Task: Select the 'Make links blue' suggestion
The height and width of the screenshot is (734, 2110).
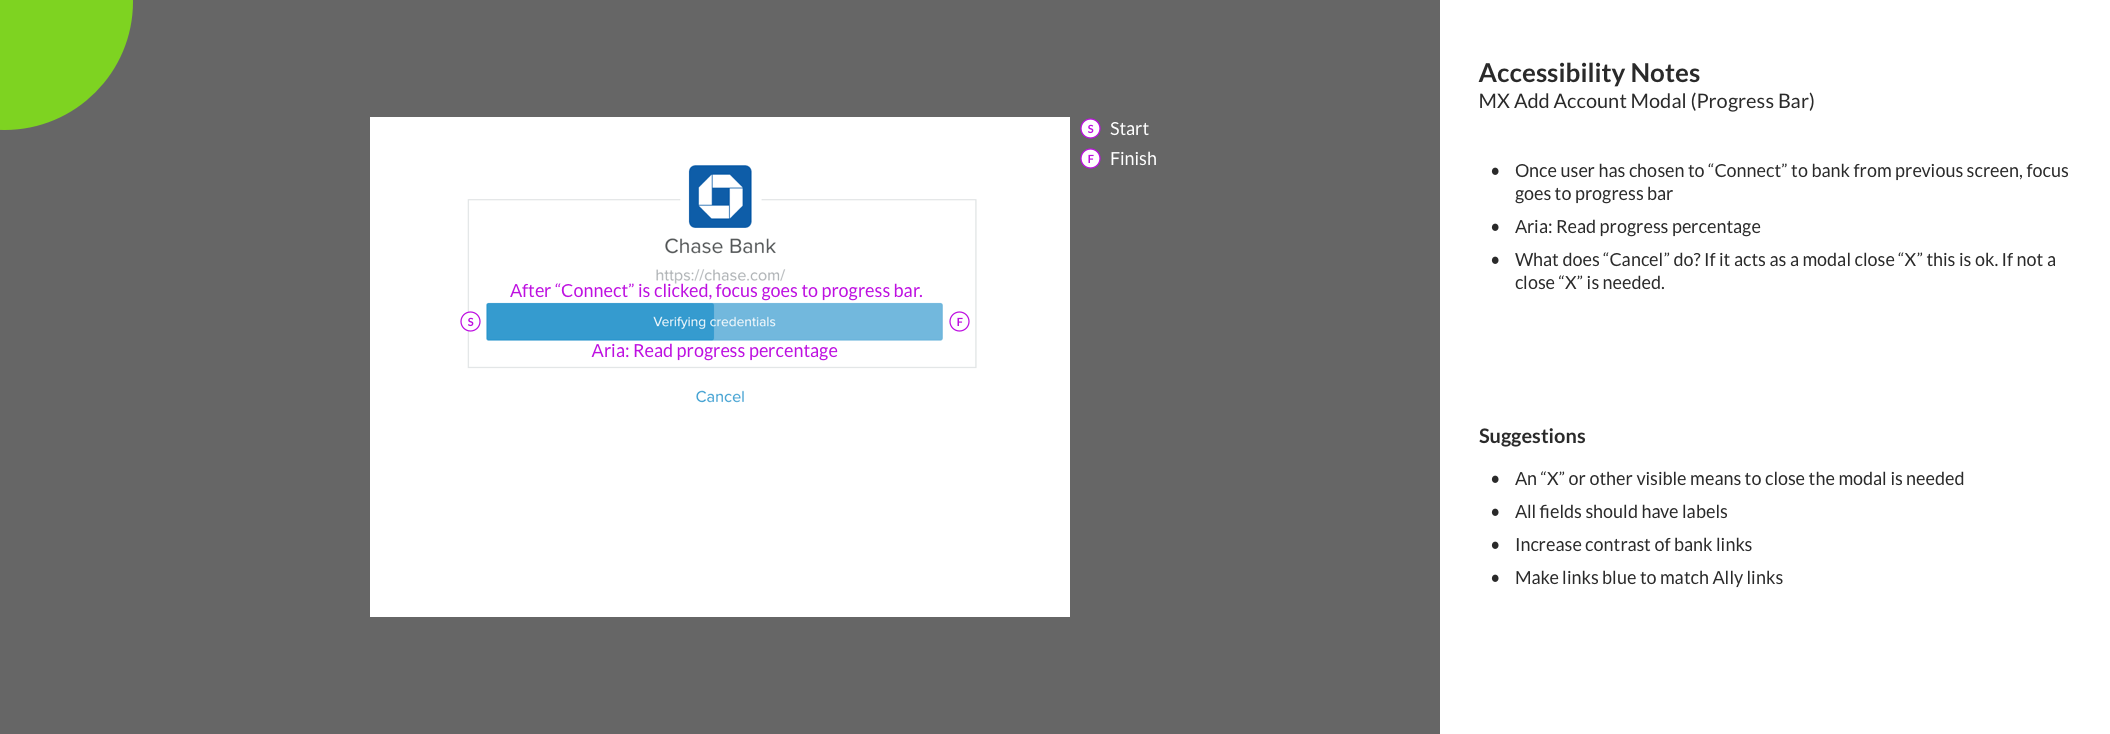Action: coord(1648,578)
